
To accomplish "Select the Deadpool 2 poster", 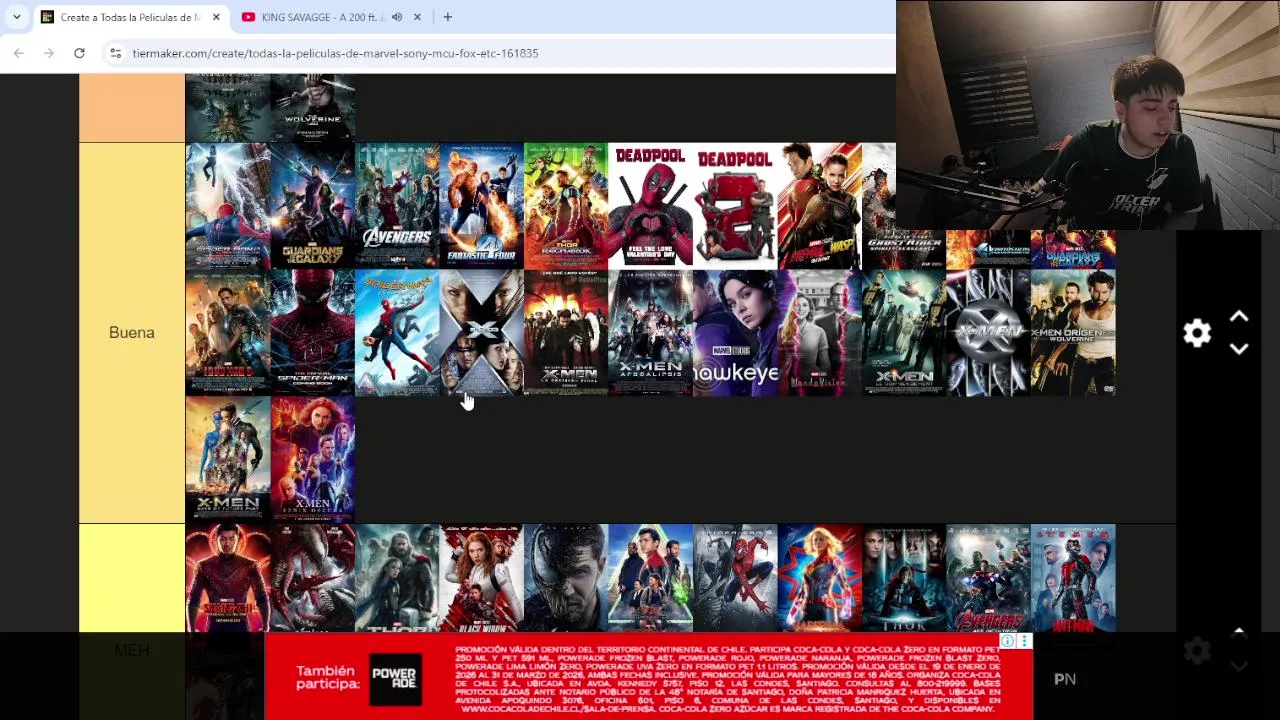I will tap(735, 206).
